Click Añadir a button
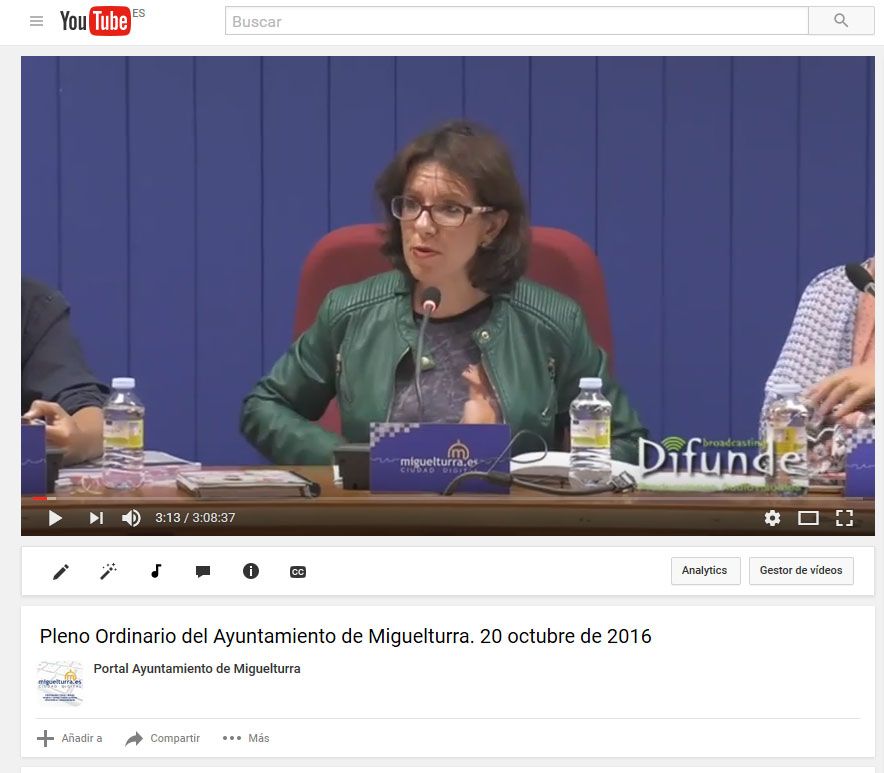This screenshot has height=773, width=884. (70, 738)
